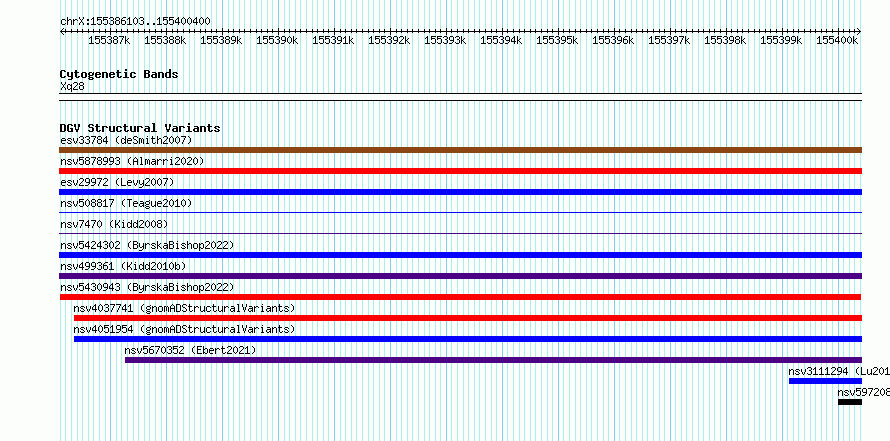Open nsv4037741 (gnomADStructuralVariants) label

(x=184, y=308)
